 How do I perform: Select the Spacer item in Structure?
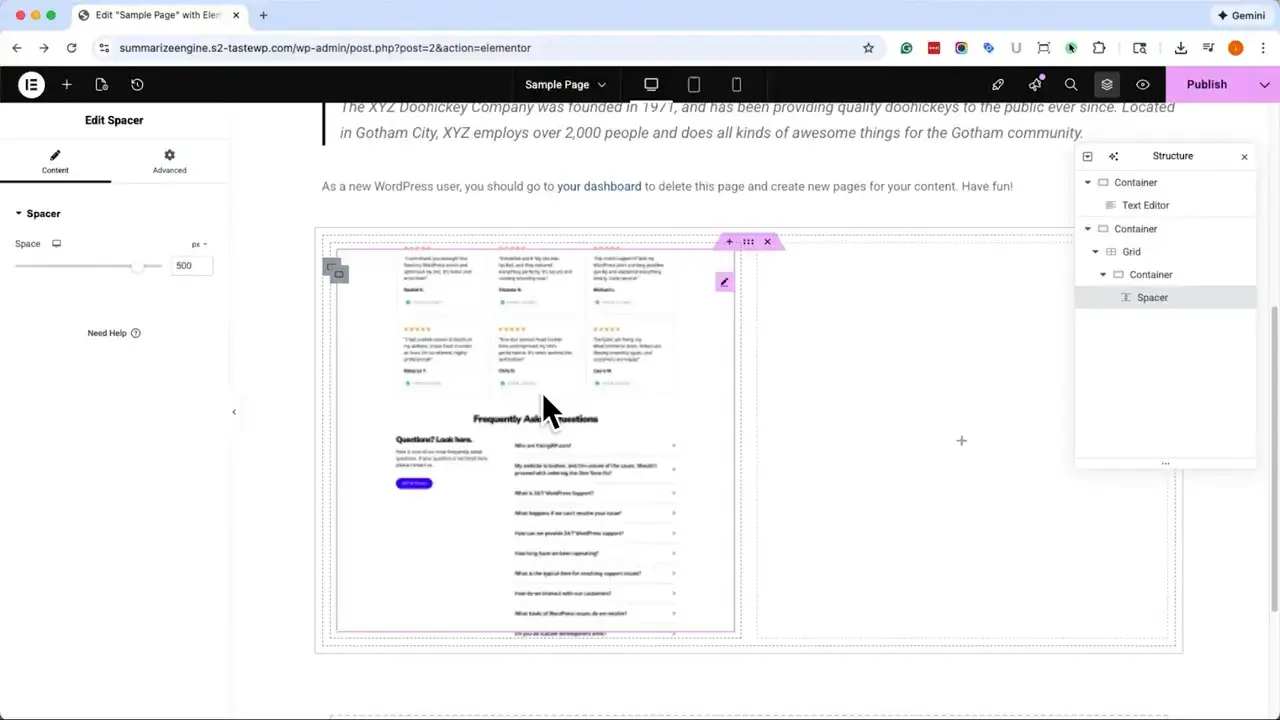(x=1165, y=297)
